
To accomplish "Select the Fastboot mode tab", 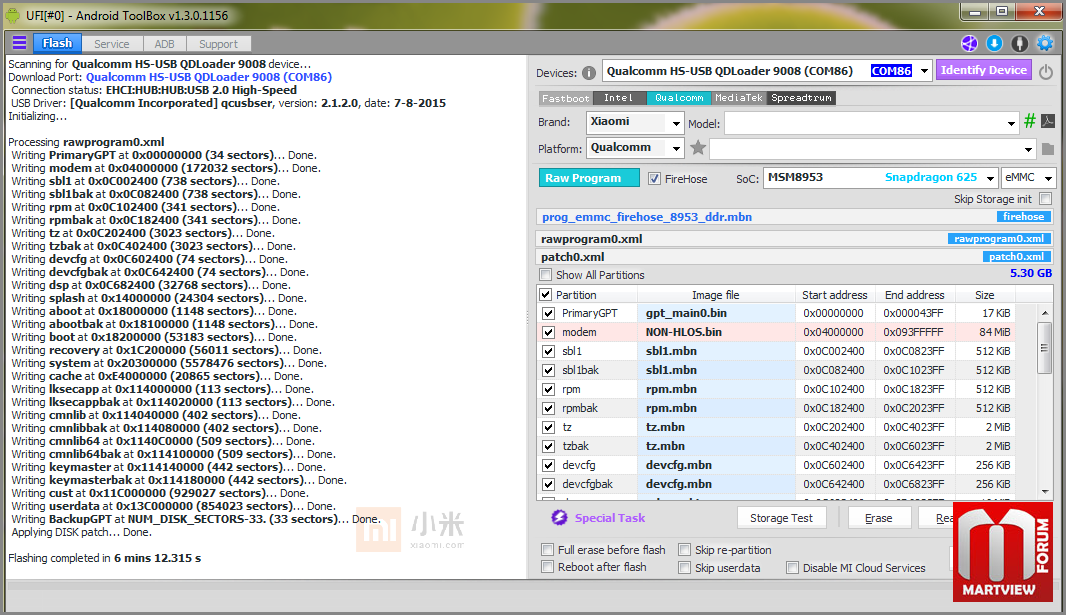I will coord(566,99).
